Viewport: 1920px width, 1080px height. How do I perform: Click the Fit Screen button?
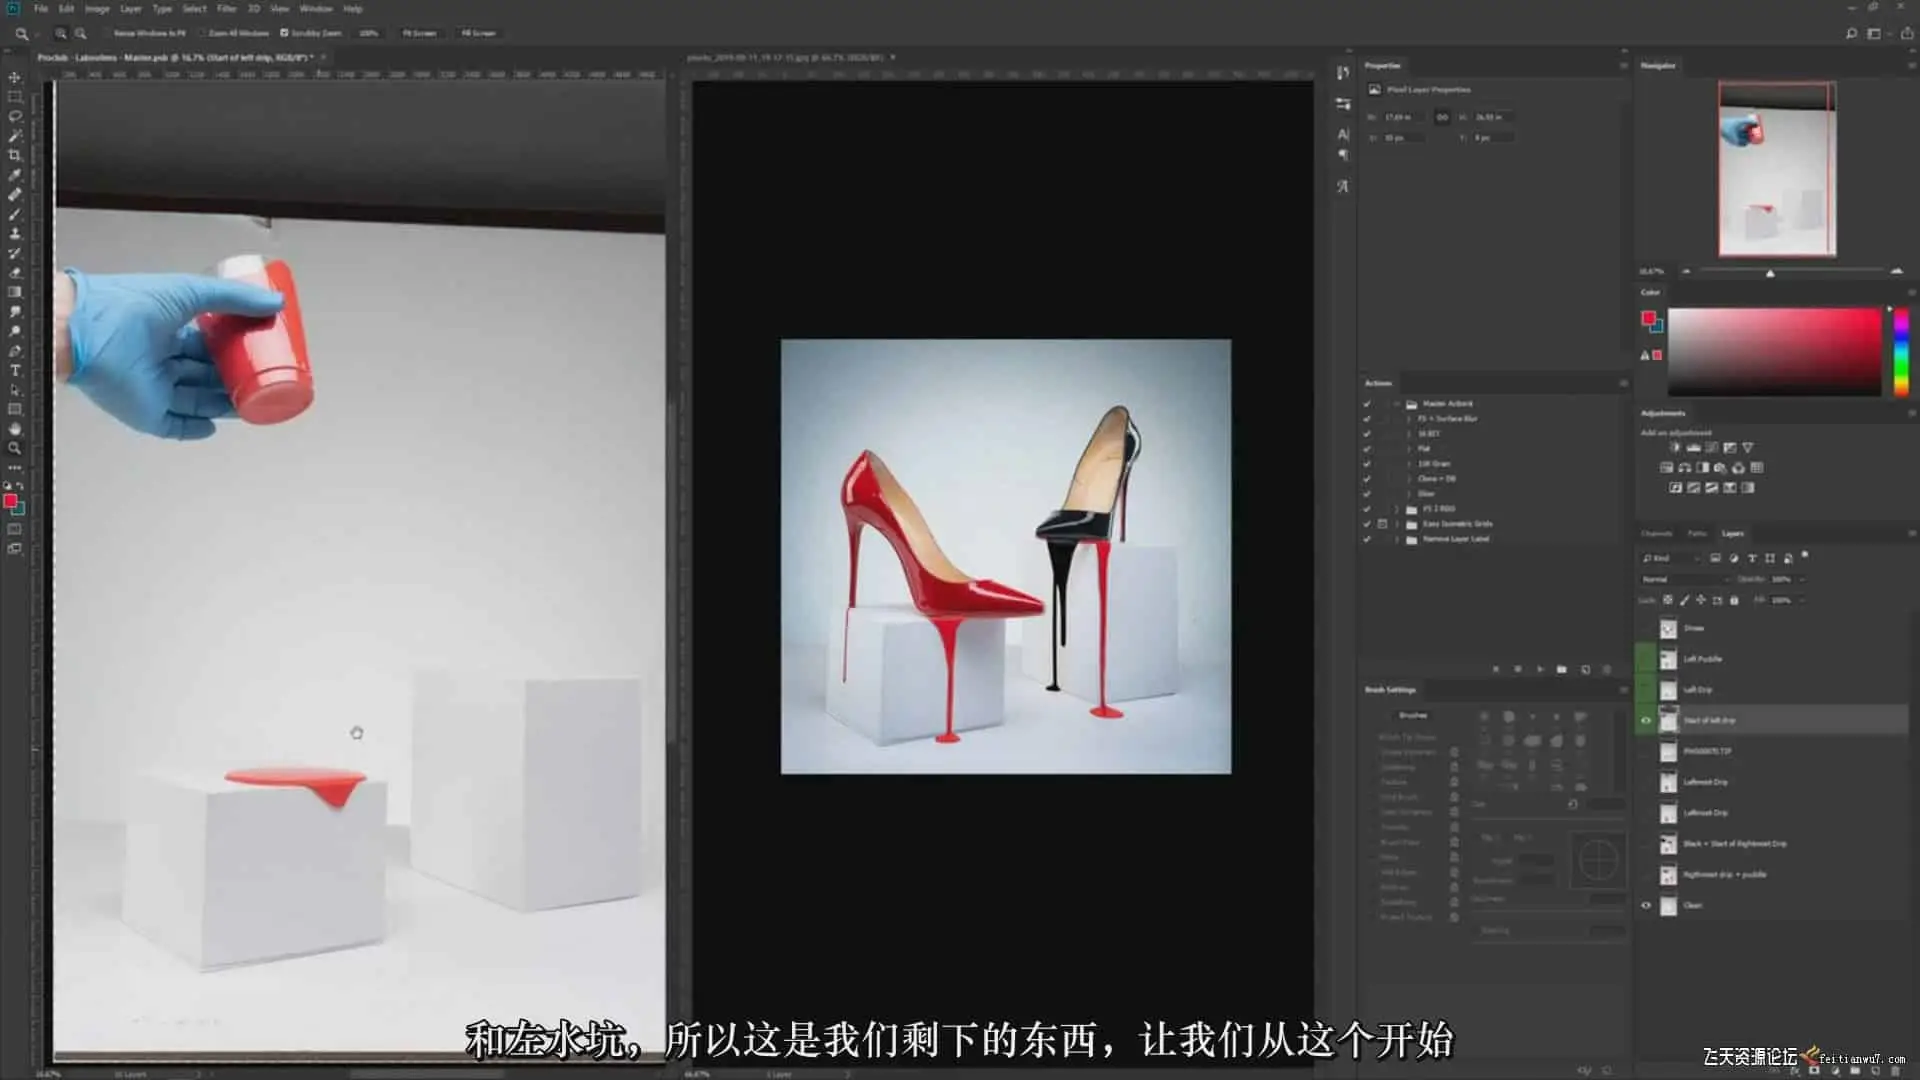[420, 33]
